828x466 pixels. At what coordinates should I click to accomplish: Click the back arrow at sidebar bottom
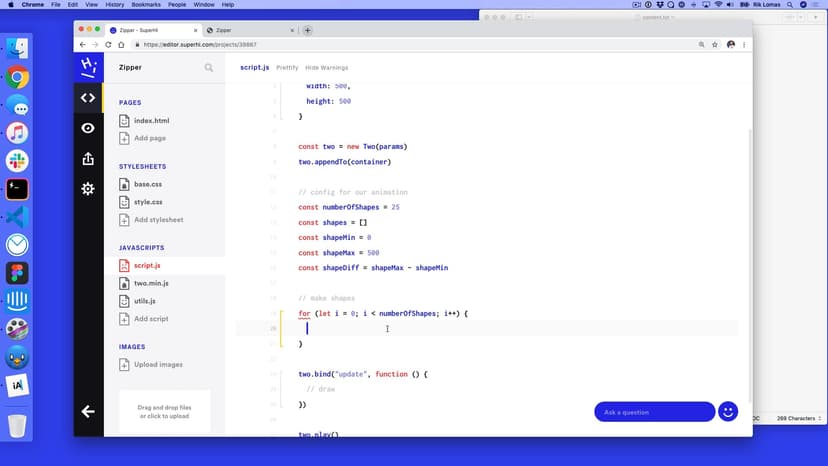pyautogui.click(x=88, y=411)
